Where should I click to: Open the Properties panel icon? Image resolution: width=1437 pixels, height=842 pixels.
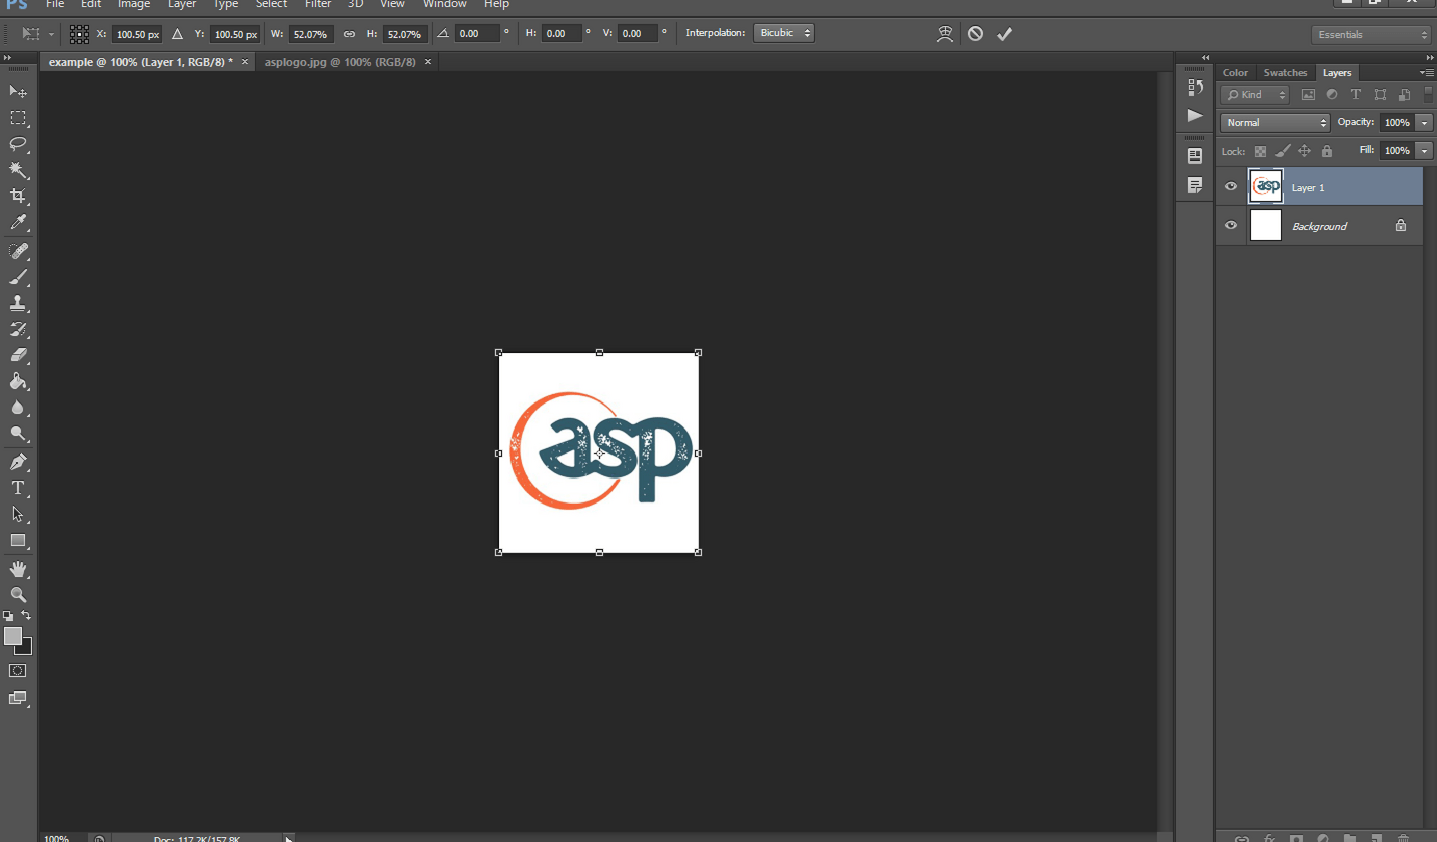click(1195, 156)
